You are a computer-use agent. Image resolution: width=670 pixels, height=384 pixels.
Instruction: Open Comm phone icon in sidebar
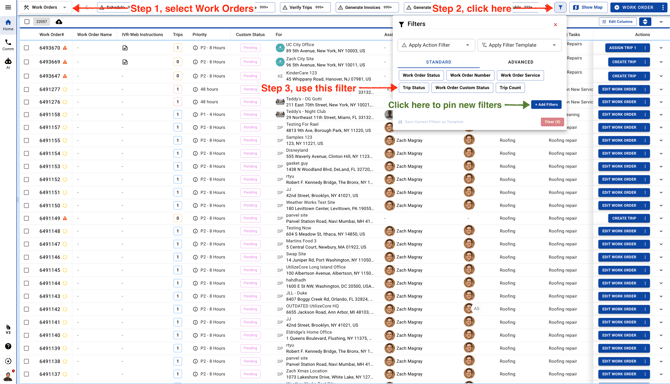[x=8, y=44]
